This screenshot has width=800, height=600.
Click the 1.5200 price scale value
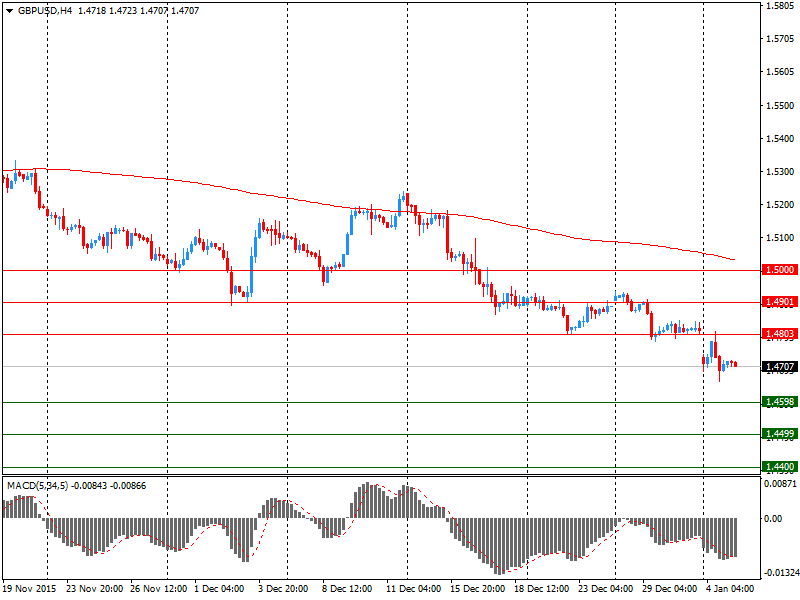(x=780, y=205)
